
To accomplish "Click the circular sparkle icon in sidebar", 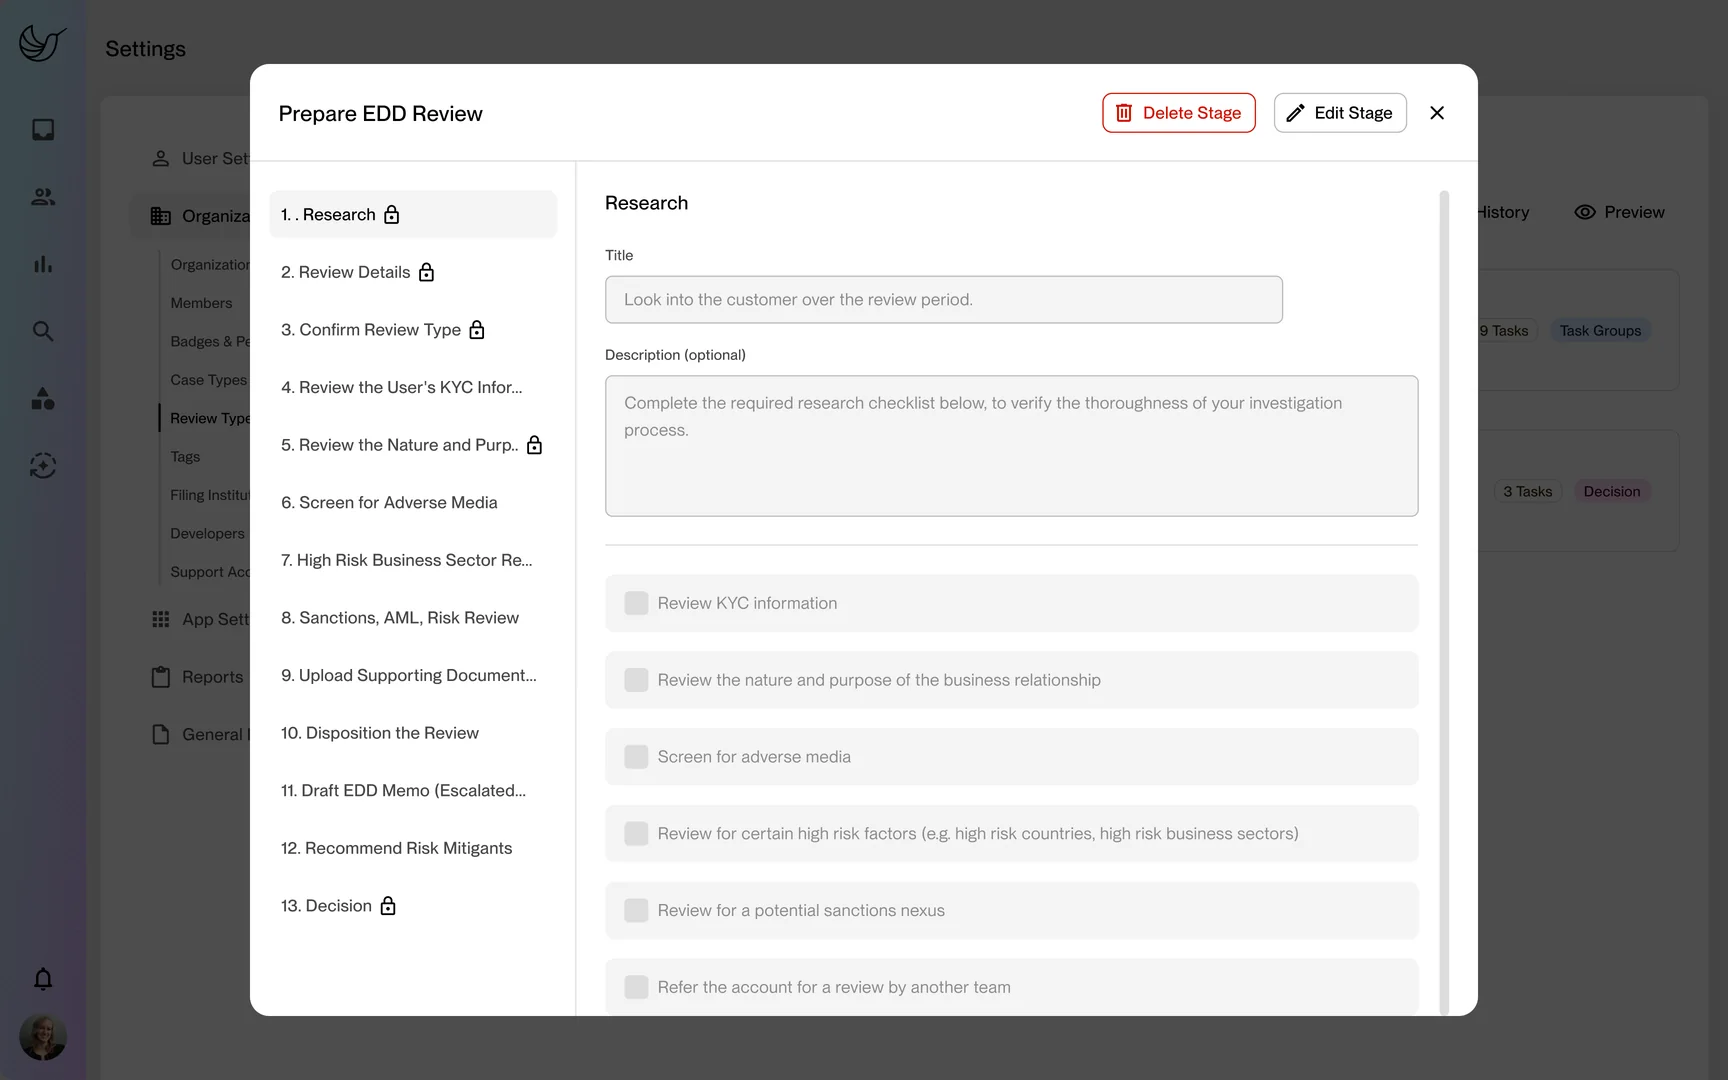I will (43, 465).
